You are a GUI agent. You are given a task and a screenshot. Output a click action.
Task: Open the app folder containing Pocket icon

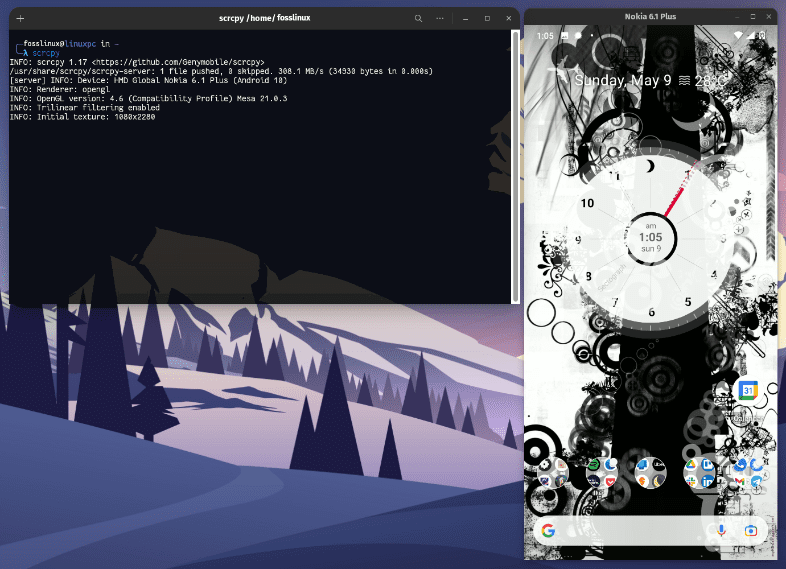point(602,473)
